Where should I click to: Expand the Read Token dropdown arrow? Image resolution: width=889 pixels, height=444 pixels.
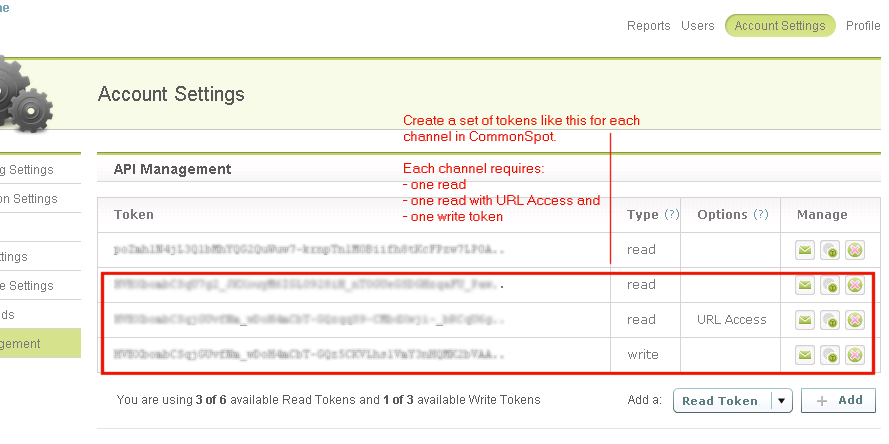[x=781, y=401]
